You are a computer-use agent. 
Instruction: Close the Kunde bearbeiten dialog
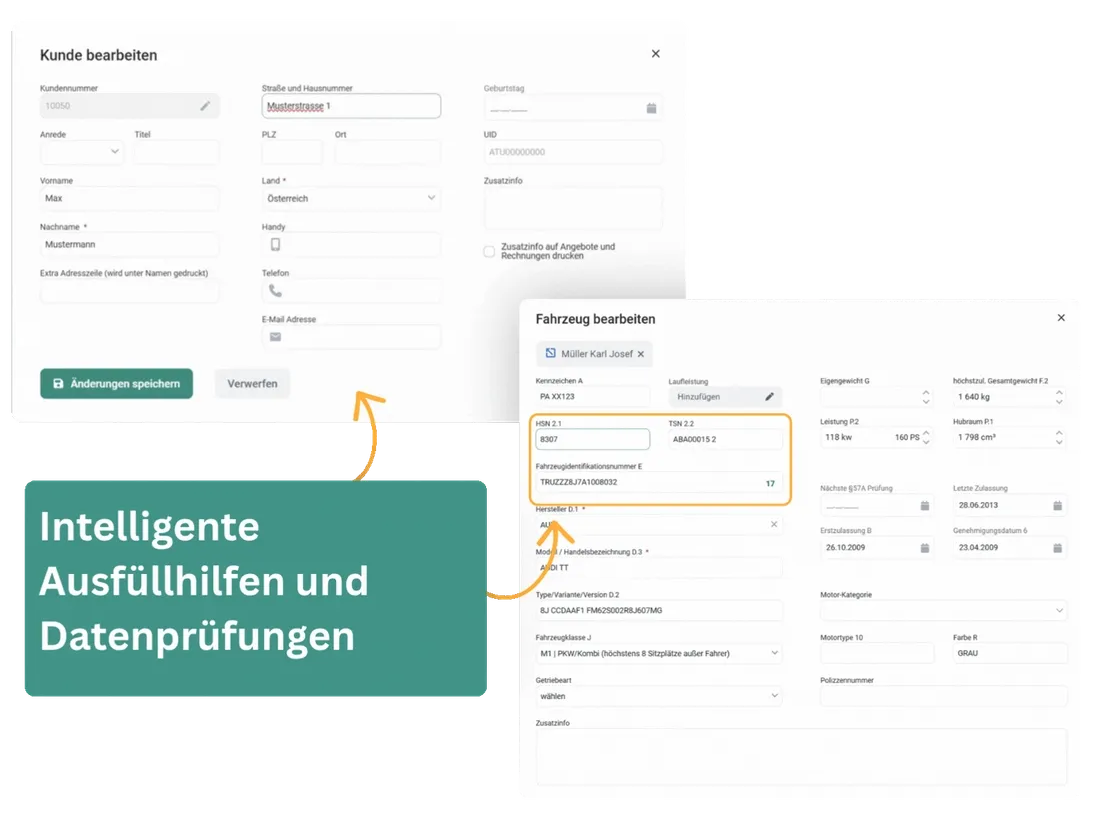point(655,54)
